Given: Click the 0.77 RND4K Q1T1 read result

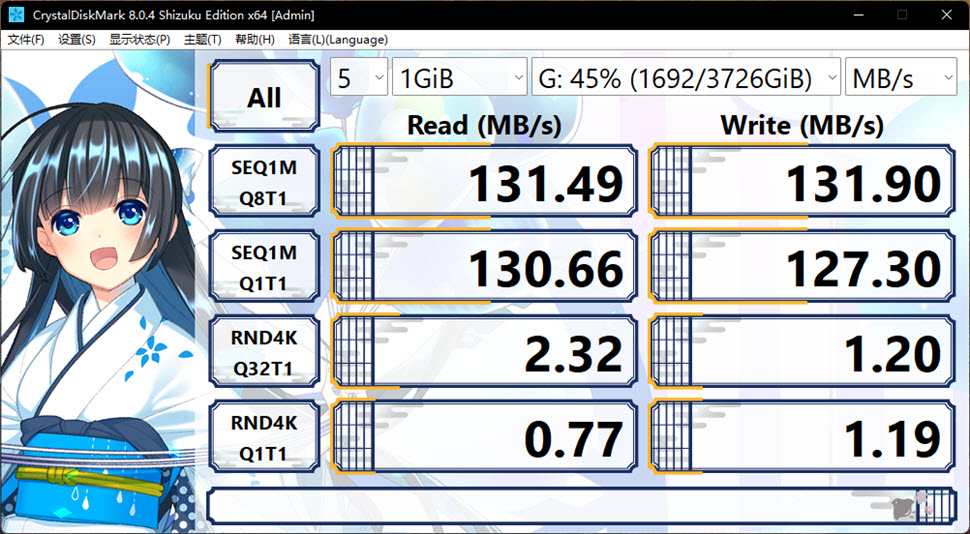Looking at the screenshot, I should point(485,437).
